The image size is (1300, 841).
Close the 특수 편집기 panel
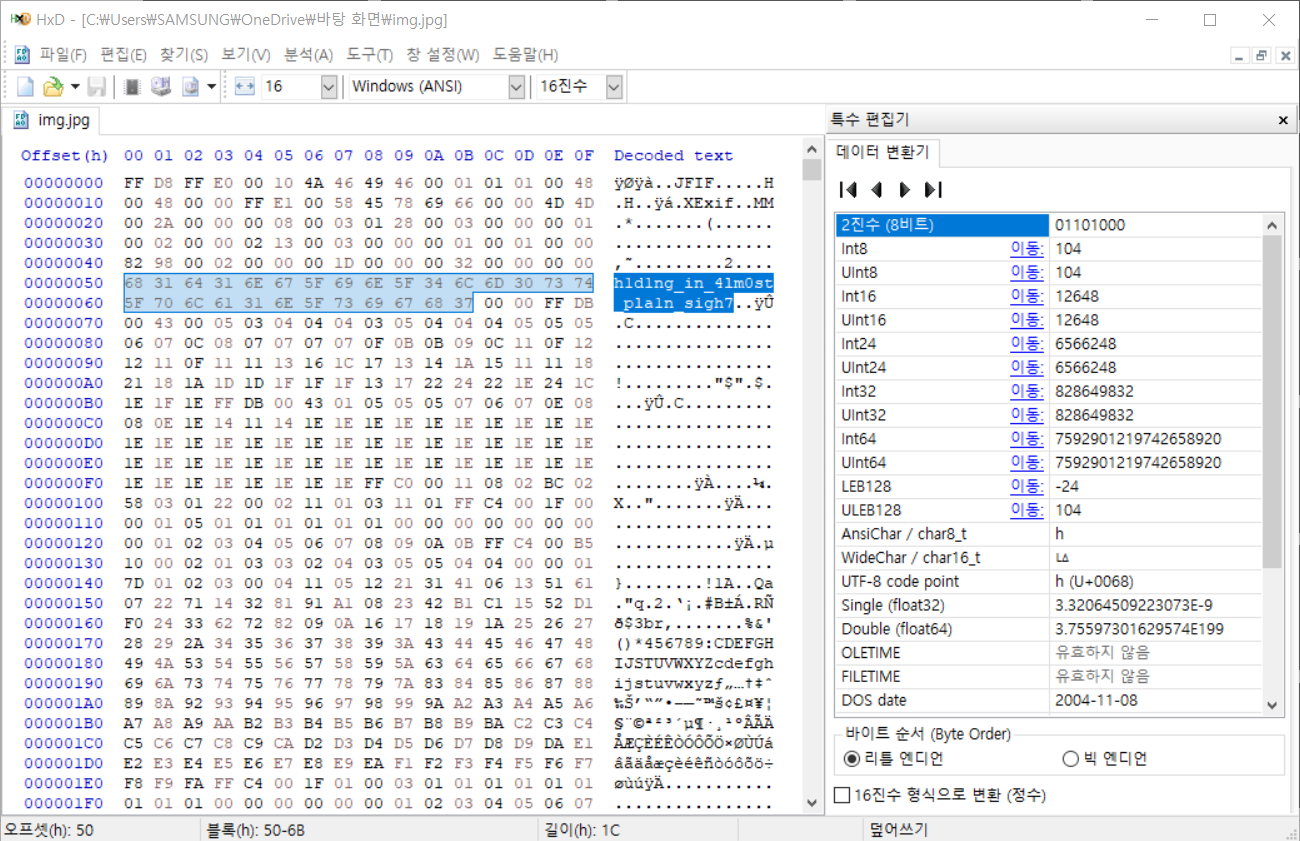(x=1283, y=120)
